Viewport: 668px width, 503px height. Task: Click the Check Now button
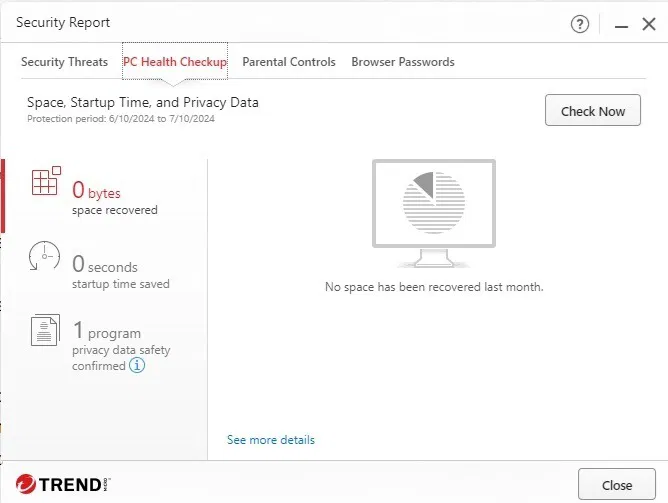[593, 110]
